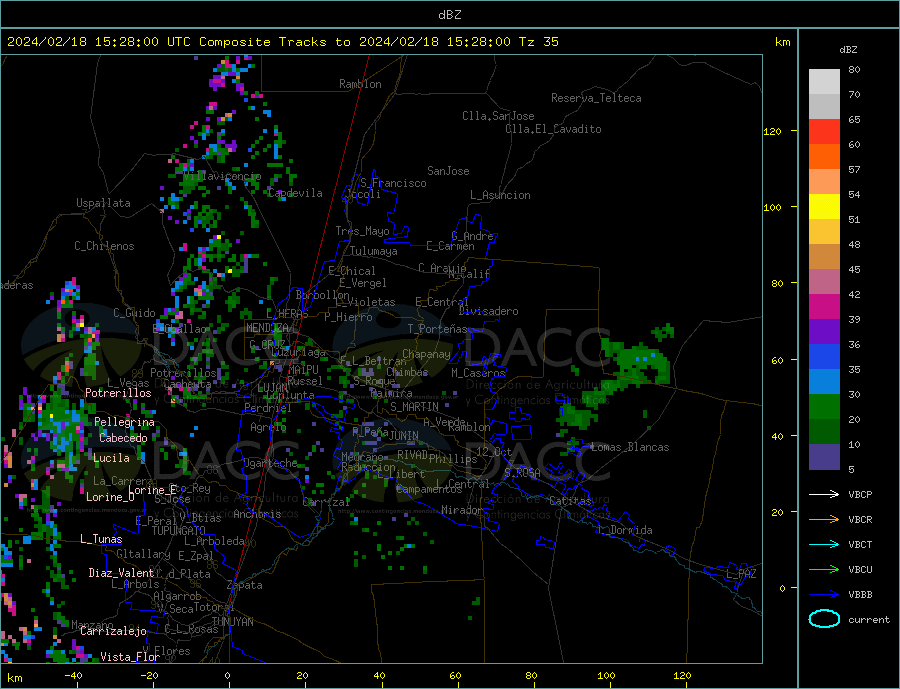Click the Chapanay label

tap(426, 354)
